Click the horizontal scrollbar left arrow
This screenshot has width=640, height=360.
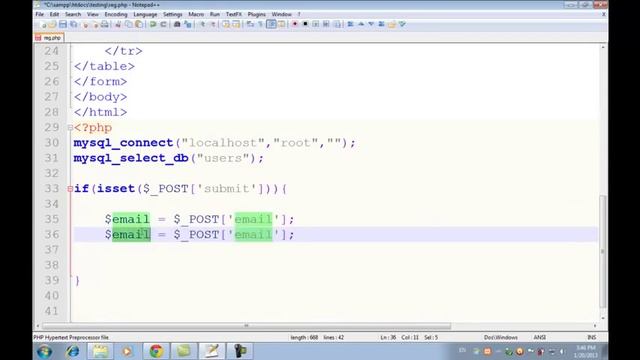[x=38, y=326]
